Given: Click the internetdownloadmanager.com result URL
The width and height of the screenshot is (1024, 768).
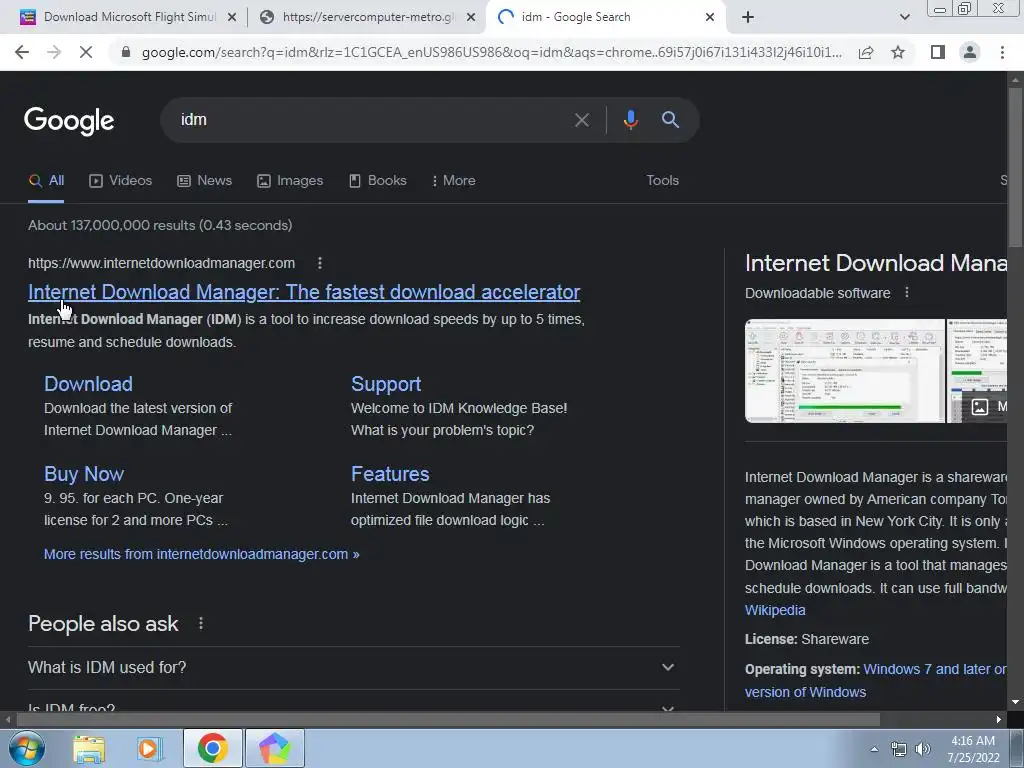Looking at the screenshot, I should click(161, 263).
